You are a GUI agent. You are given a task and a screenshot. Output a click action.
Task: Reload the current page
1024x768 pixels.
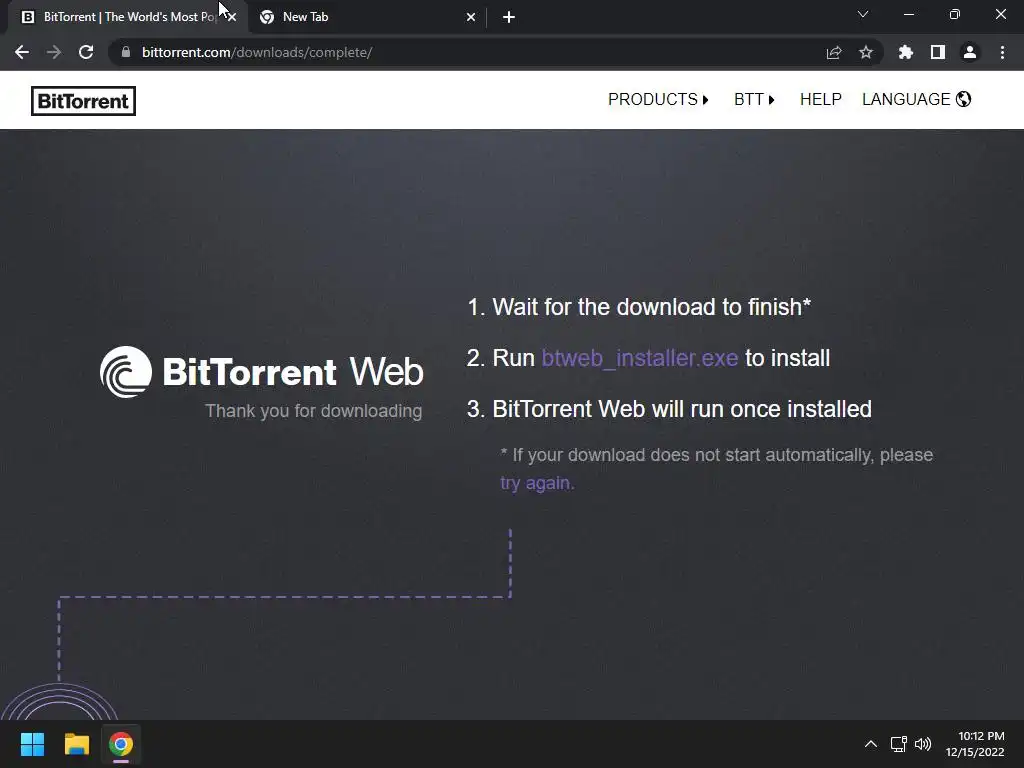coord(86,52)
